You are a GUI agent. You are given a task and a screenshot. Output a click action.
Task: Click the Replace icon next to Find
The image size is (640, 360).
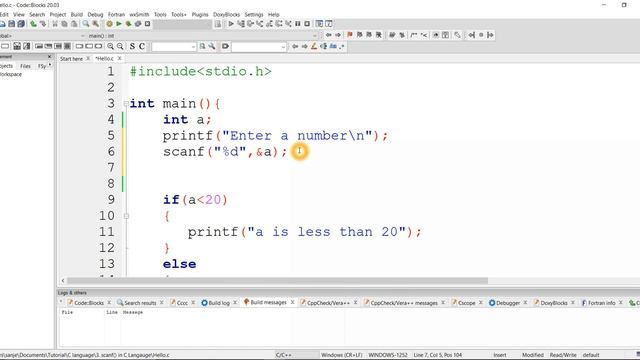point(96,24)
